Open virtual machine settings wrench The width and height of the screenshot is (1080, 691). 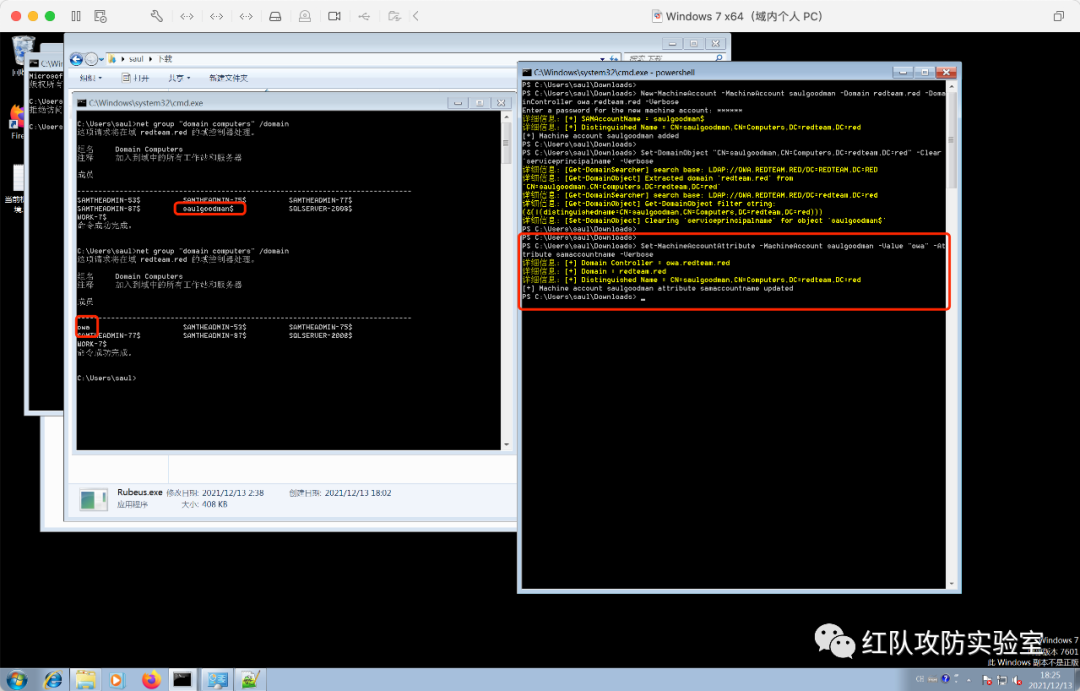pyautogui.click(x=156, y=16)
